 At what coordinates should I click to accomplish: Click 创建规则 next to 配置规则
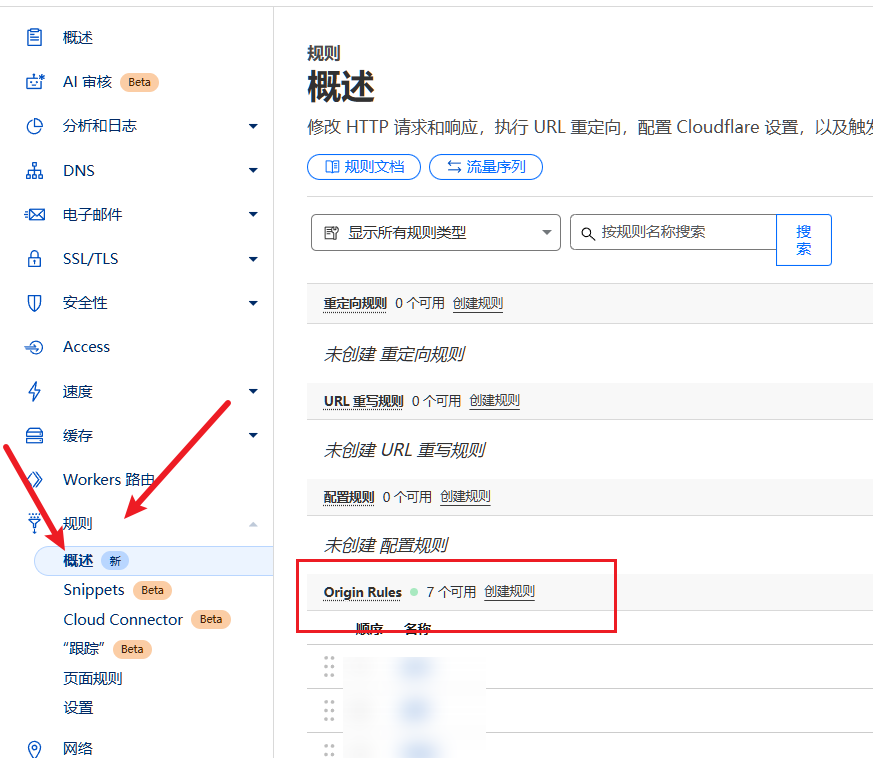pyautogui.click(x=465, y=497)
